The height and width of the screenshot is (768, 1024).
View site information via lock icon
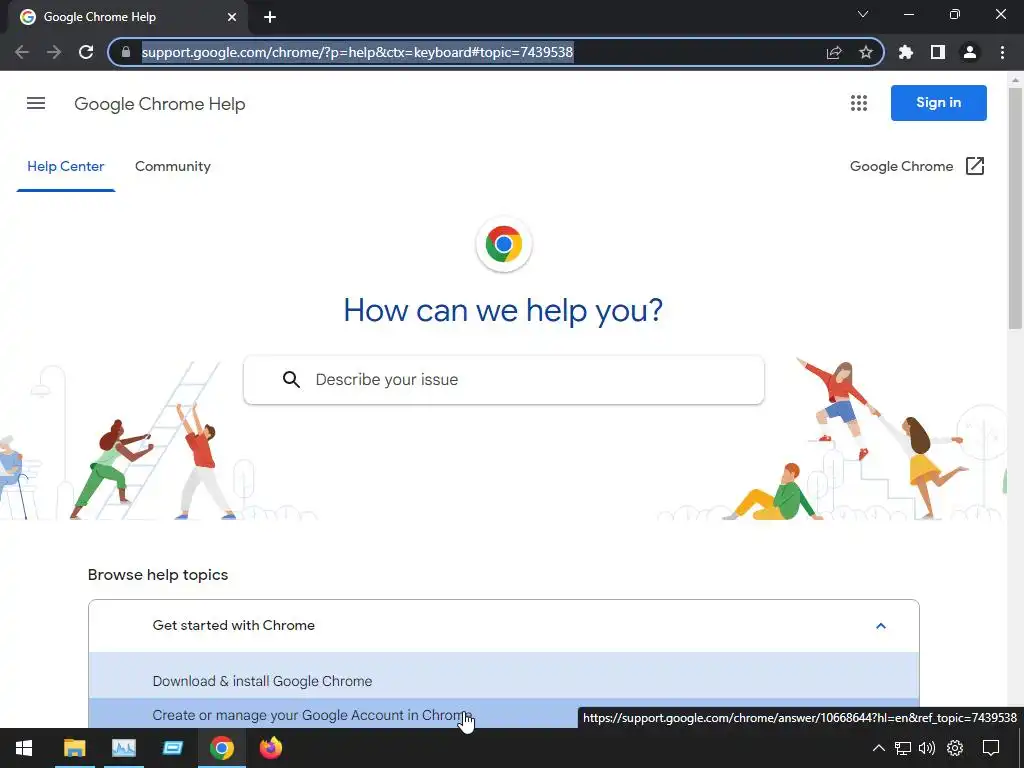pyautogui.click(x=126, y=52)
